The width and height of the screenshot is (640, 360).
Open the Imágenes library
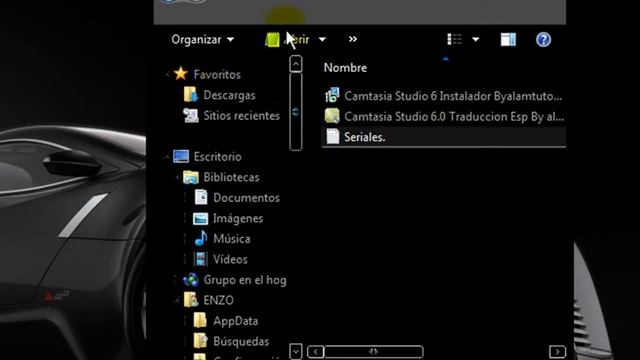coord(238,218)
